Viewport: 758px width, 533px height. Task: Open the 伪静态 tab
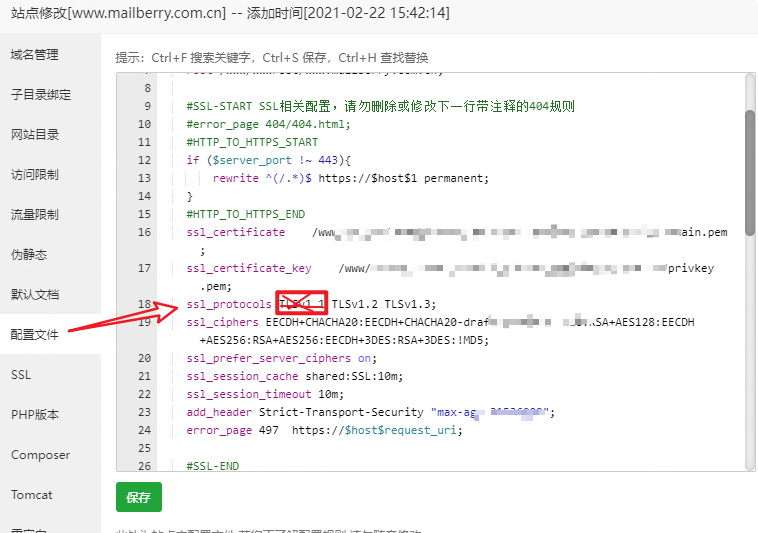(29, 255)
